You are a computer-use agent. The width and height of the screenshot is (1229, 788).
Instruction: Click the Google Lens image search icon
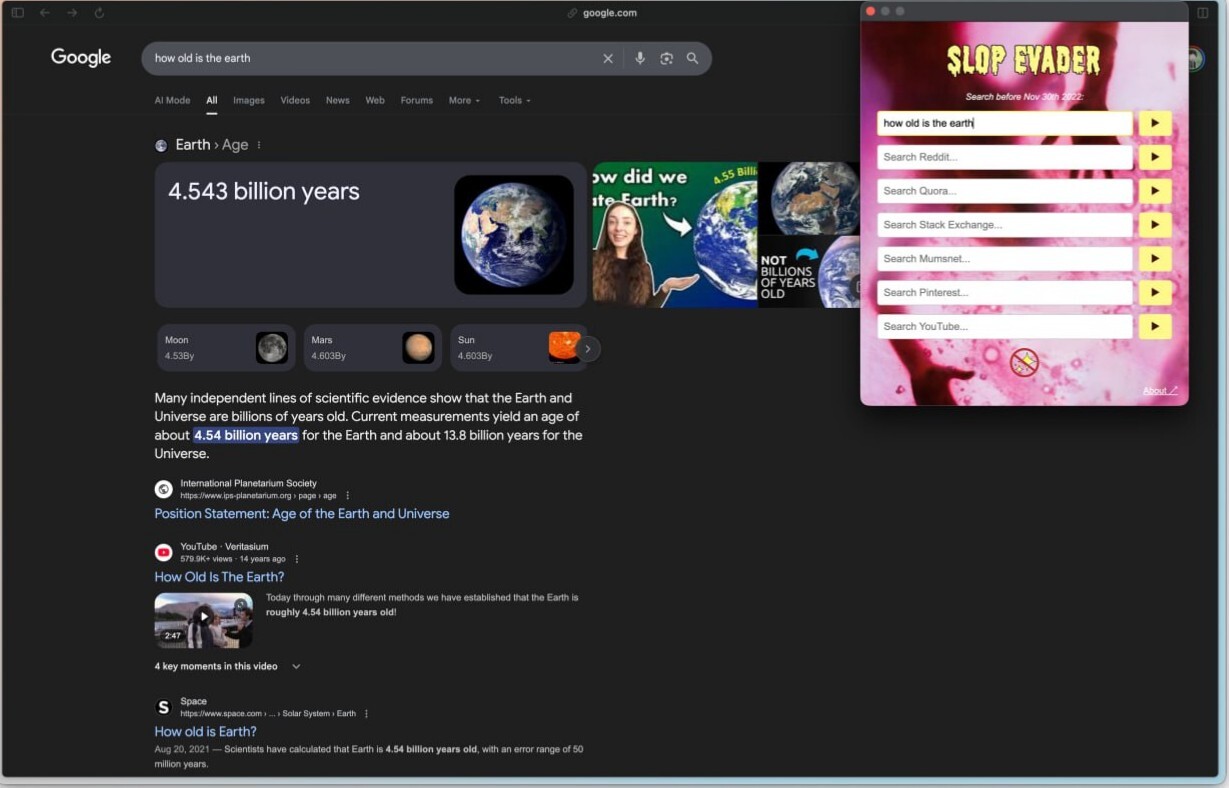(666, 59)
